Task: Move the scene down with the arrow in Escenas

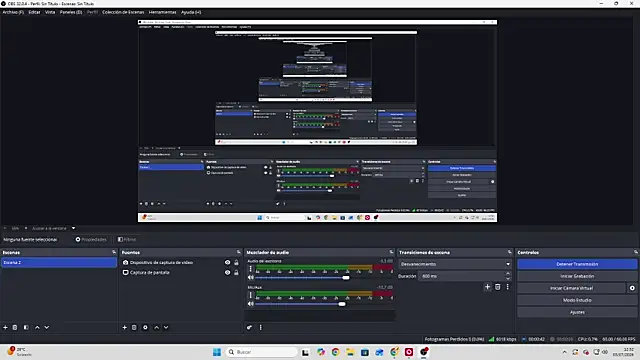Action: point(47,327)
